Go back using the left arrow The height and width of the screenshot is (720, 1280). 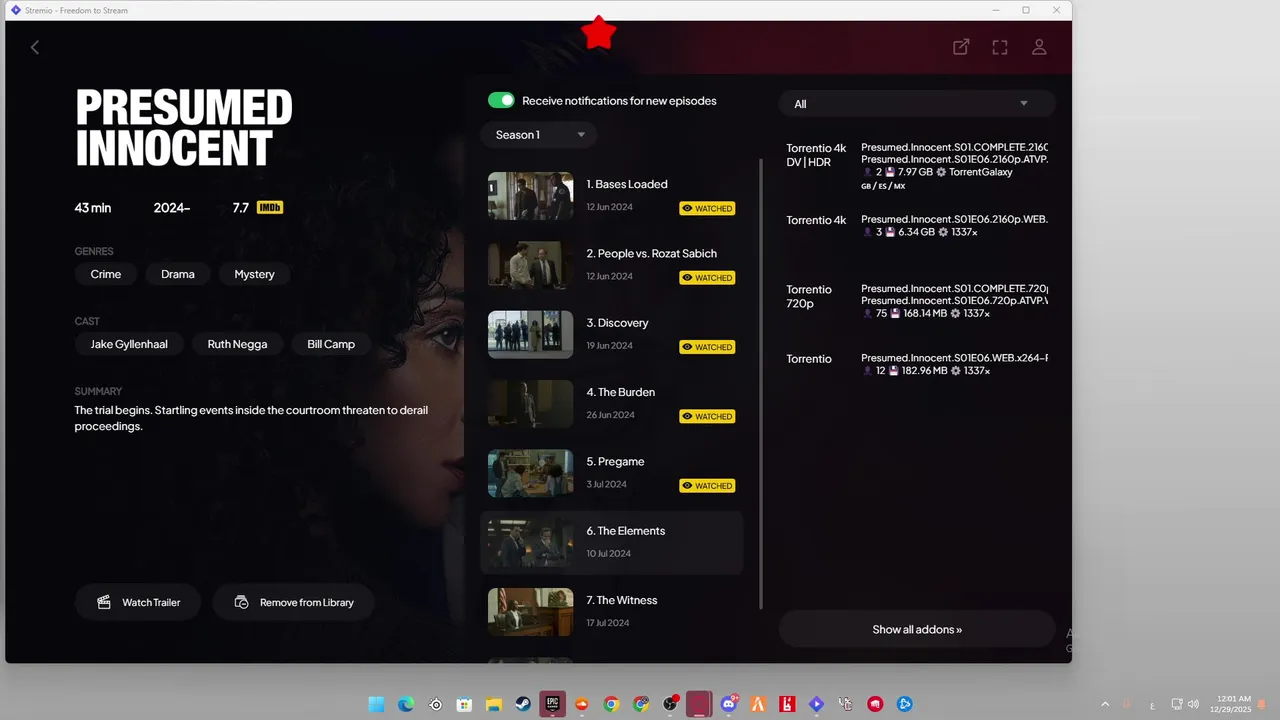pyautogui.click(x=35, y=47)
